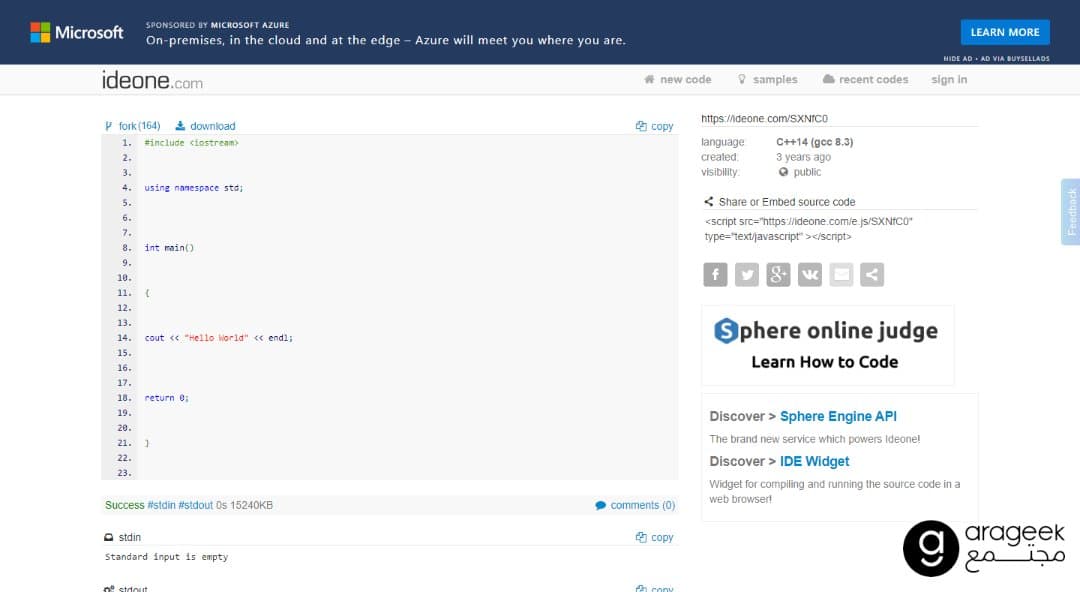This screenshot has height=592, width=1080.
Task: Click the return 0; code line
Action: pos(167,398)
